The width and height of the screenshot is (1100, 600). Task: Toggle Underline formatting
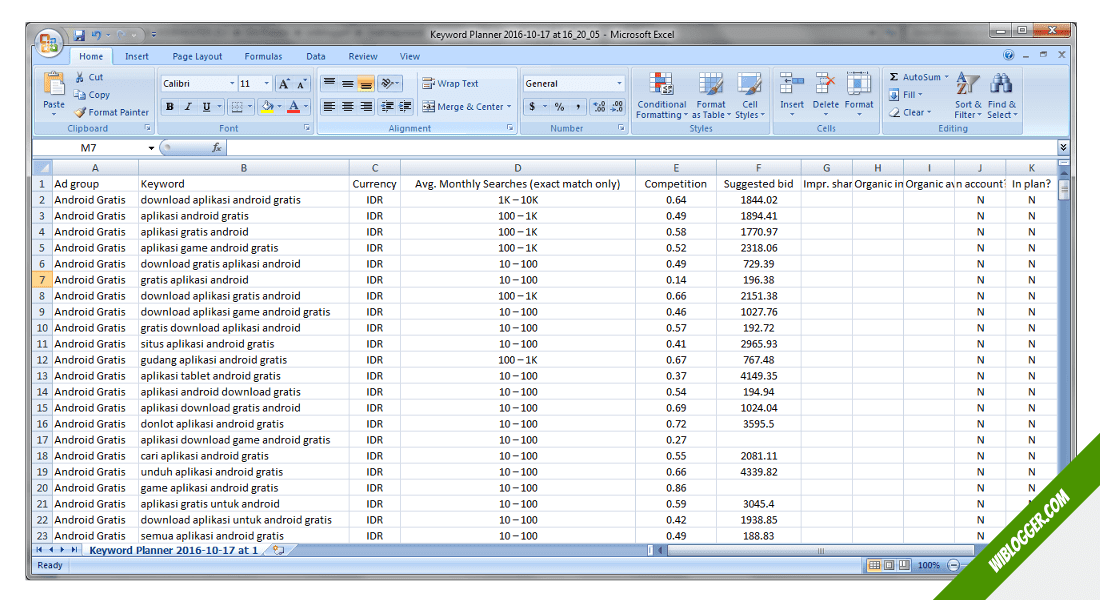(206, 107)
